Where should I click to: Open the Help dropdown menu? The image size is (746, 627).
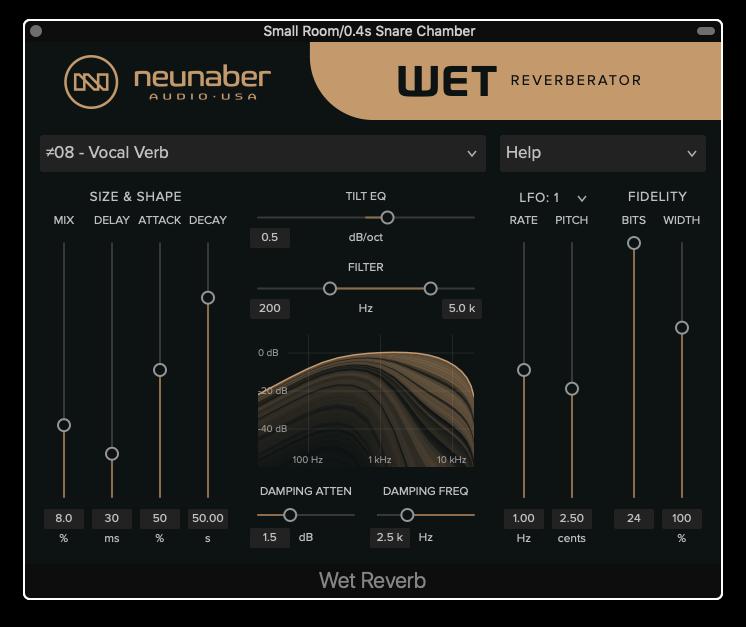[x=602, y=153]
